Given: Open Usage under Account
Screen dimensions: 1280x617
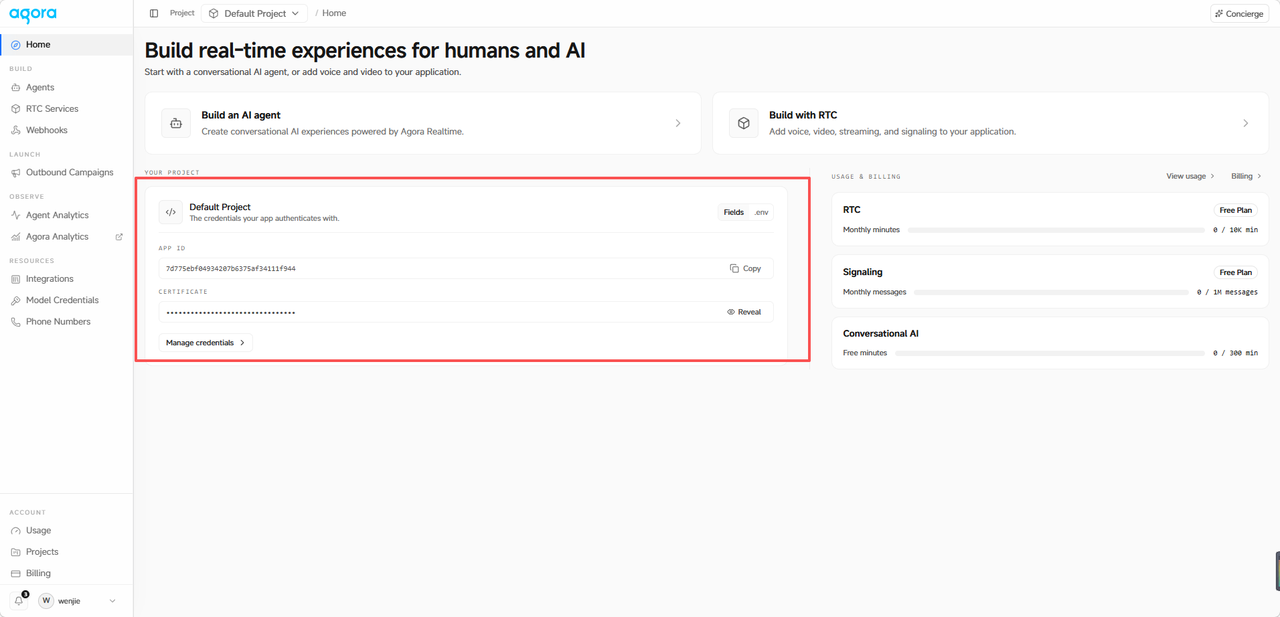Looking at the screenshot, I should (x=66, y=531).
